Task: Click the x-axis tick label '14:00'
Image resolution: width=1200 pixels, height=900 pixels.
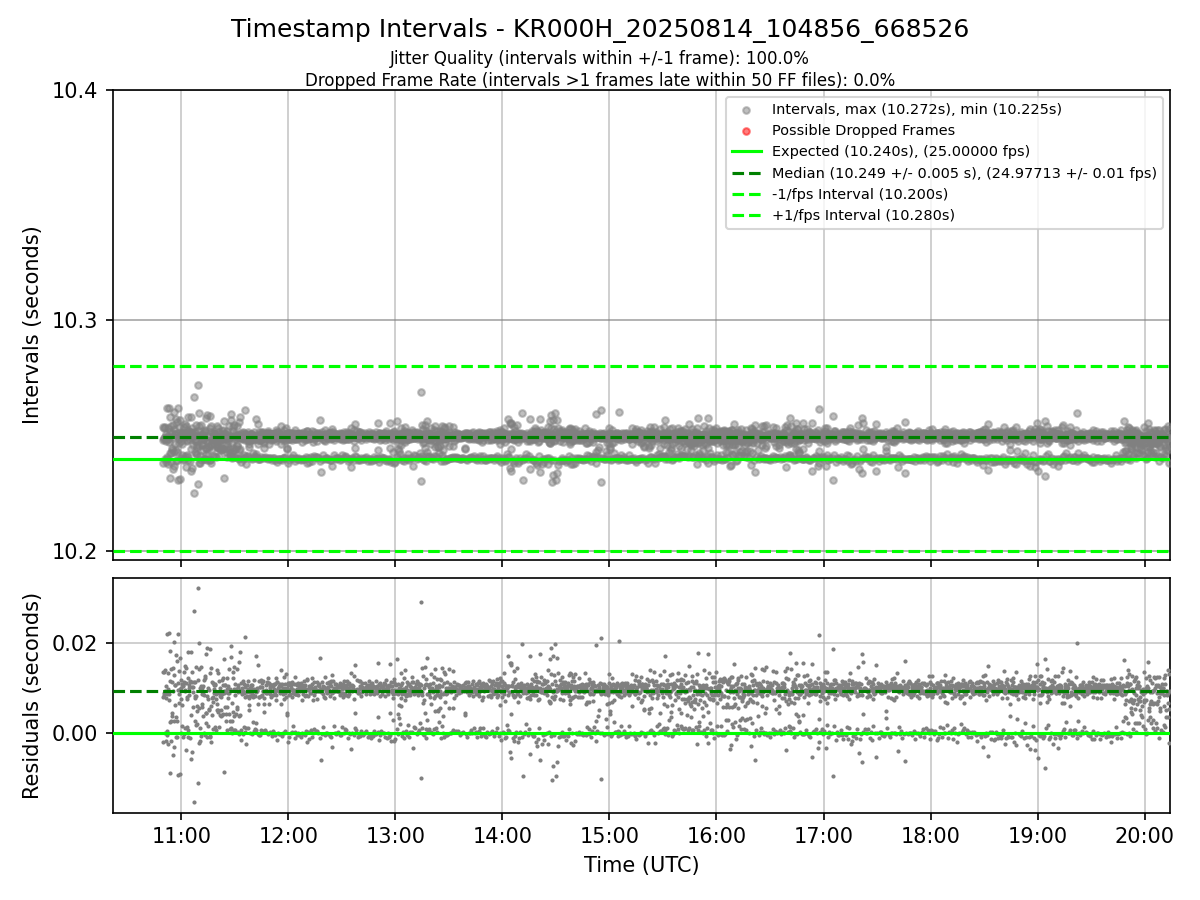Action: click(502, 834)
